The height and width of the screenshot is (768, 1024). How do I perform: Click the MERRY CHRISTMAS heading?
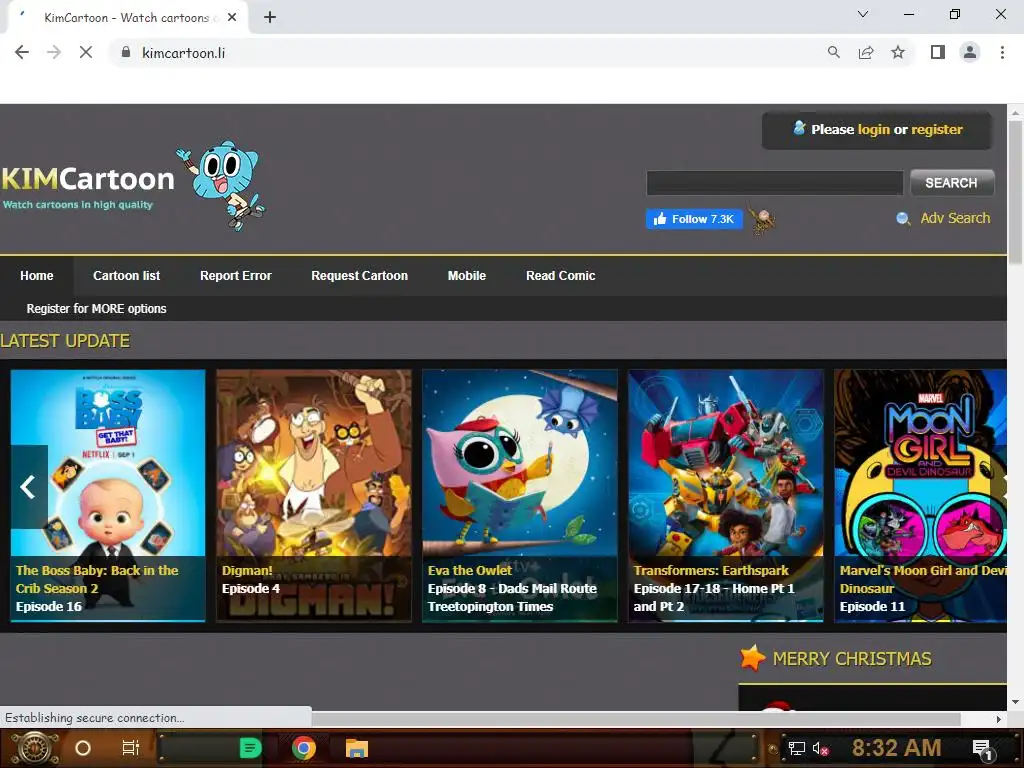852,658
